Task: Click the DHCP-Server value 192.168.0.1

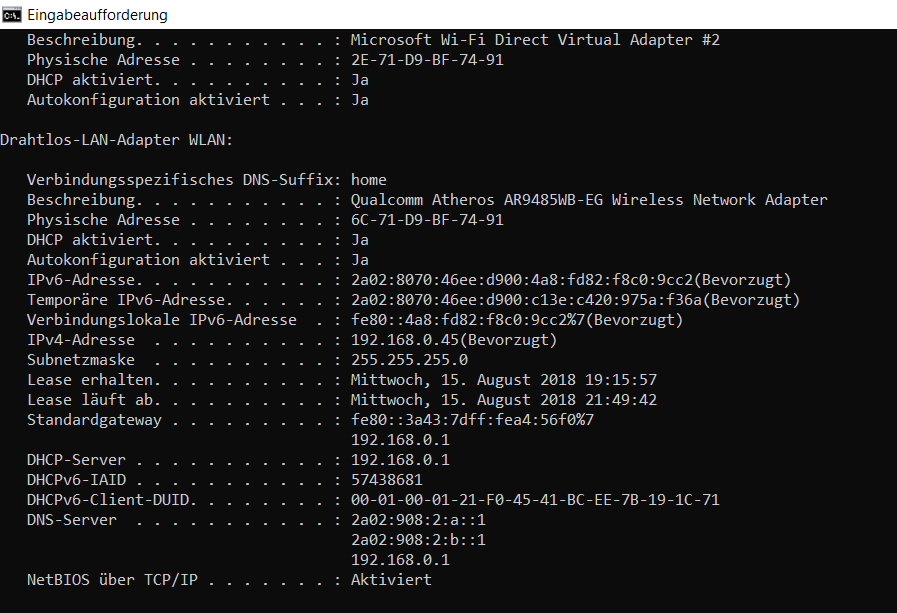Action: coord(399,460)
